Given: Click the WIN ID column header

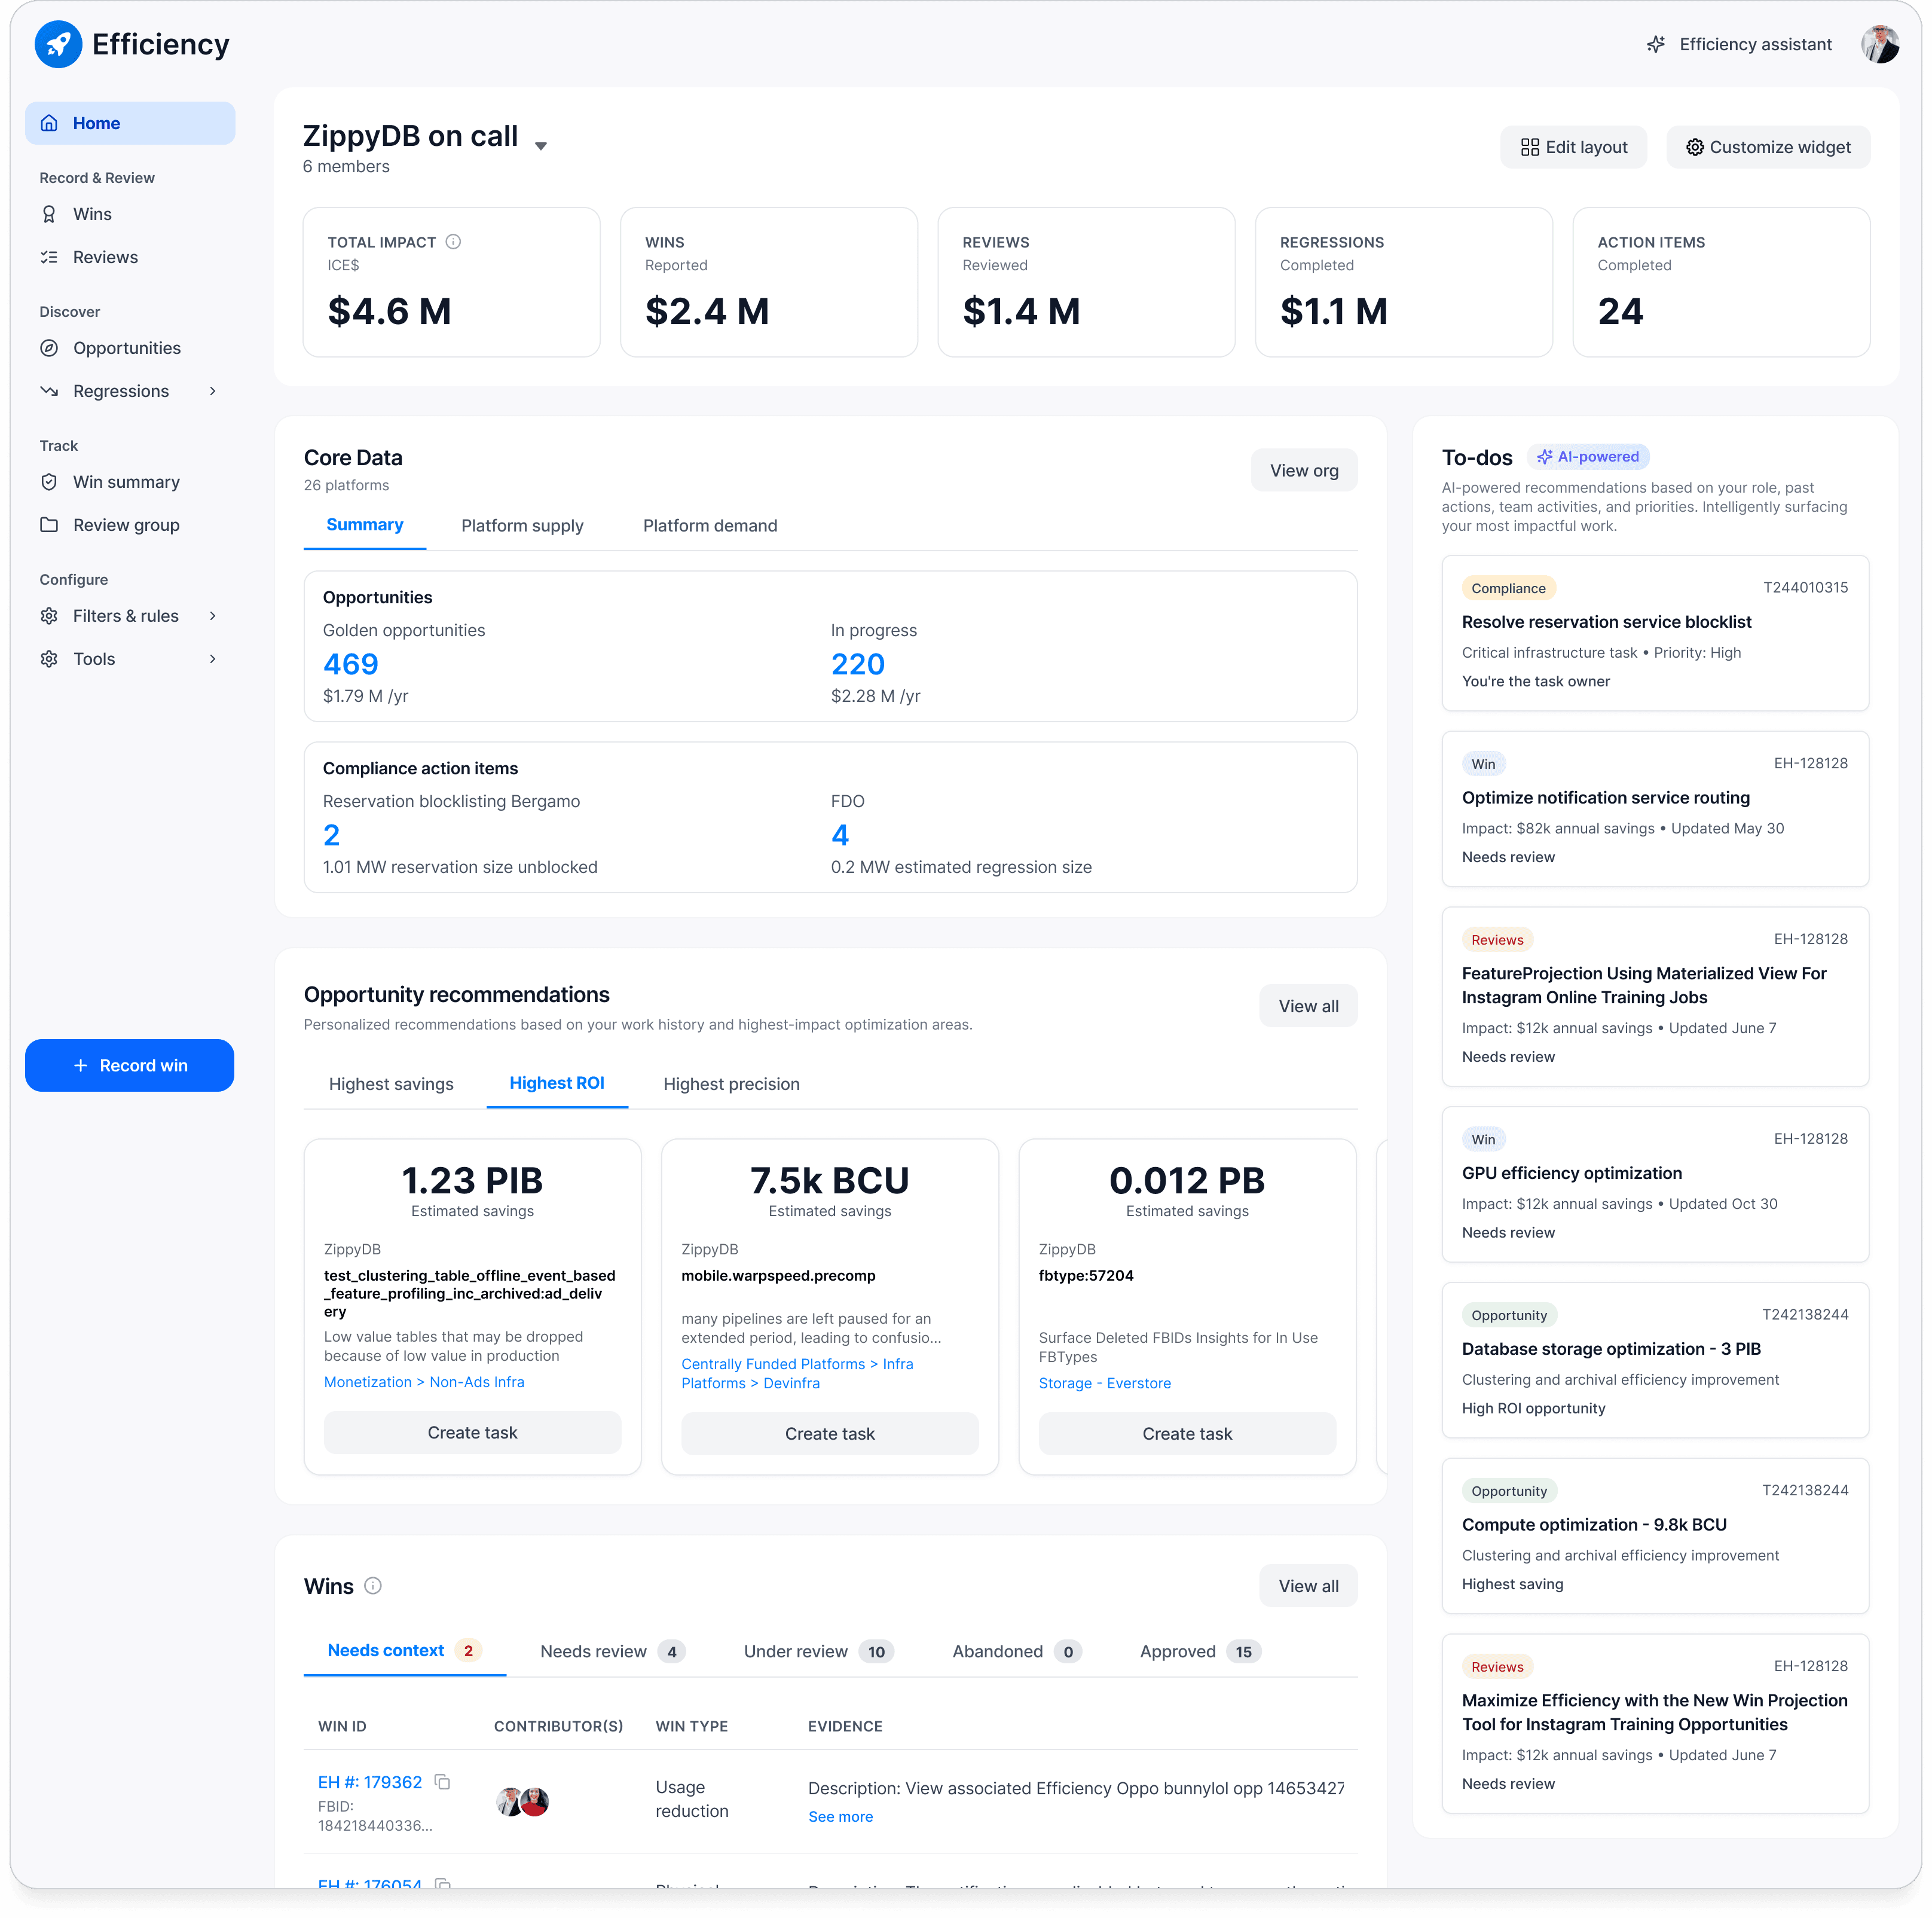Looking at the screenshot, I should coord(342,1726).
